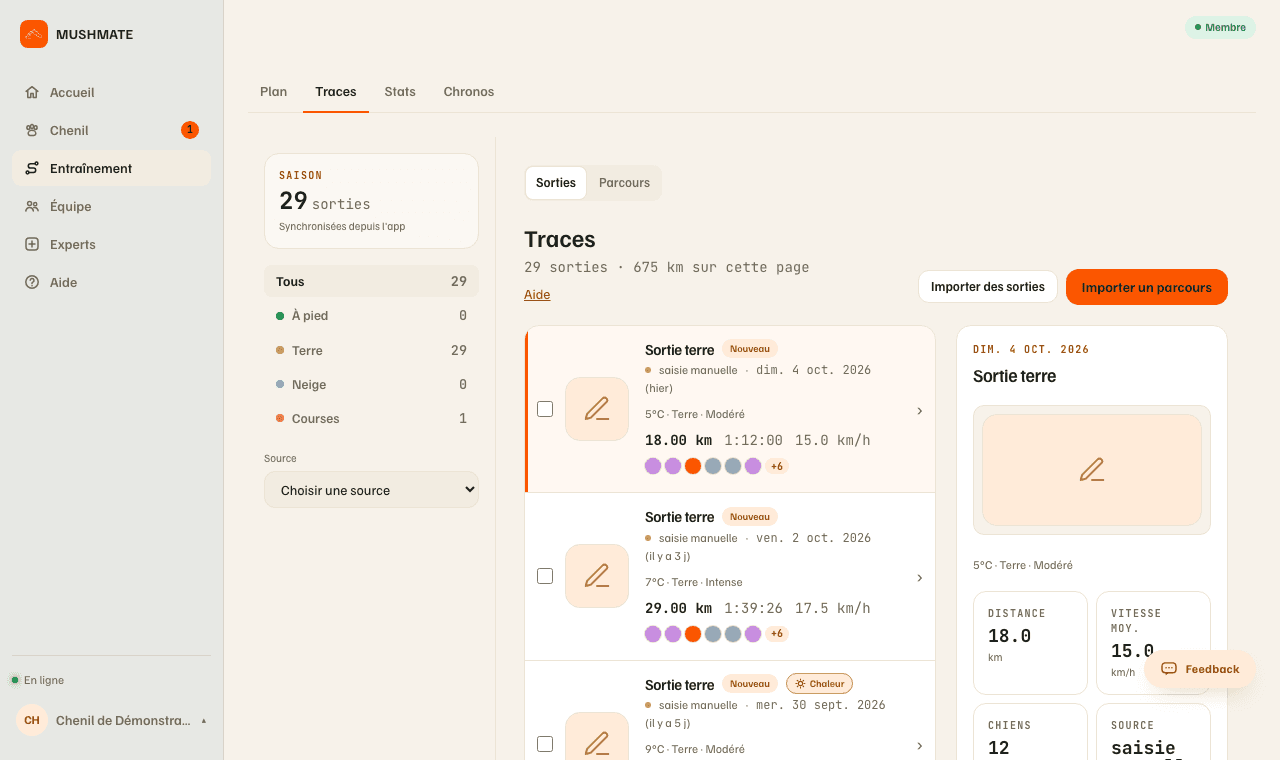1280x760 pixels.
Task: Click the Équipe people icon
Action: pos(32,206)
